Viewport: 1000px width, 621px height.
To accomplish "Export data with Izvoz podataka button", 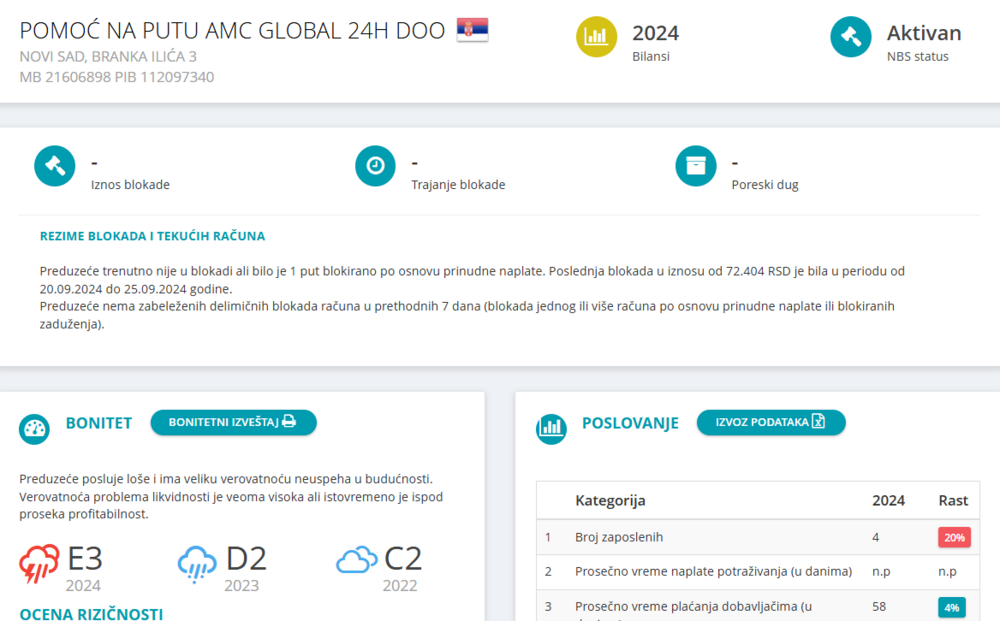I will click(771, 423).
